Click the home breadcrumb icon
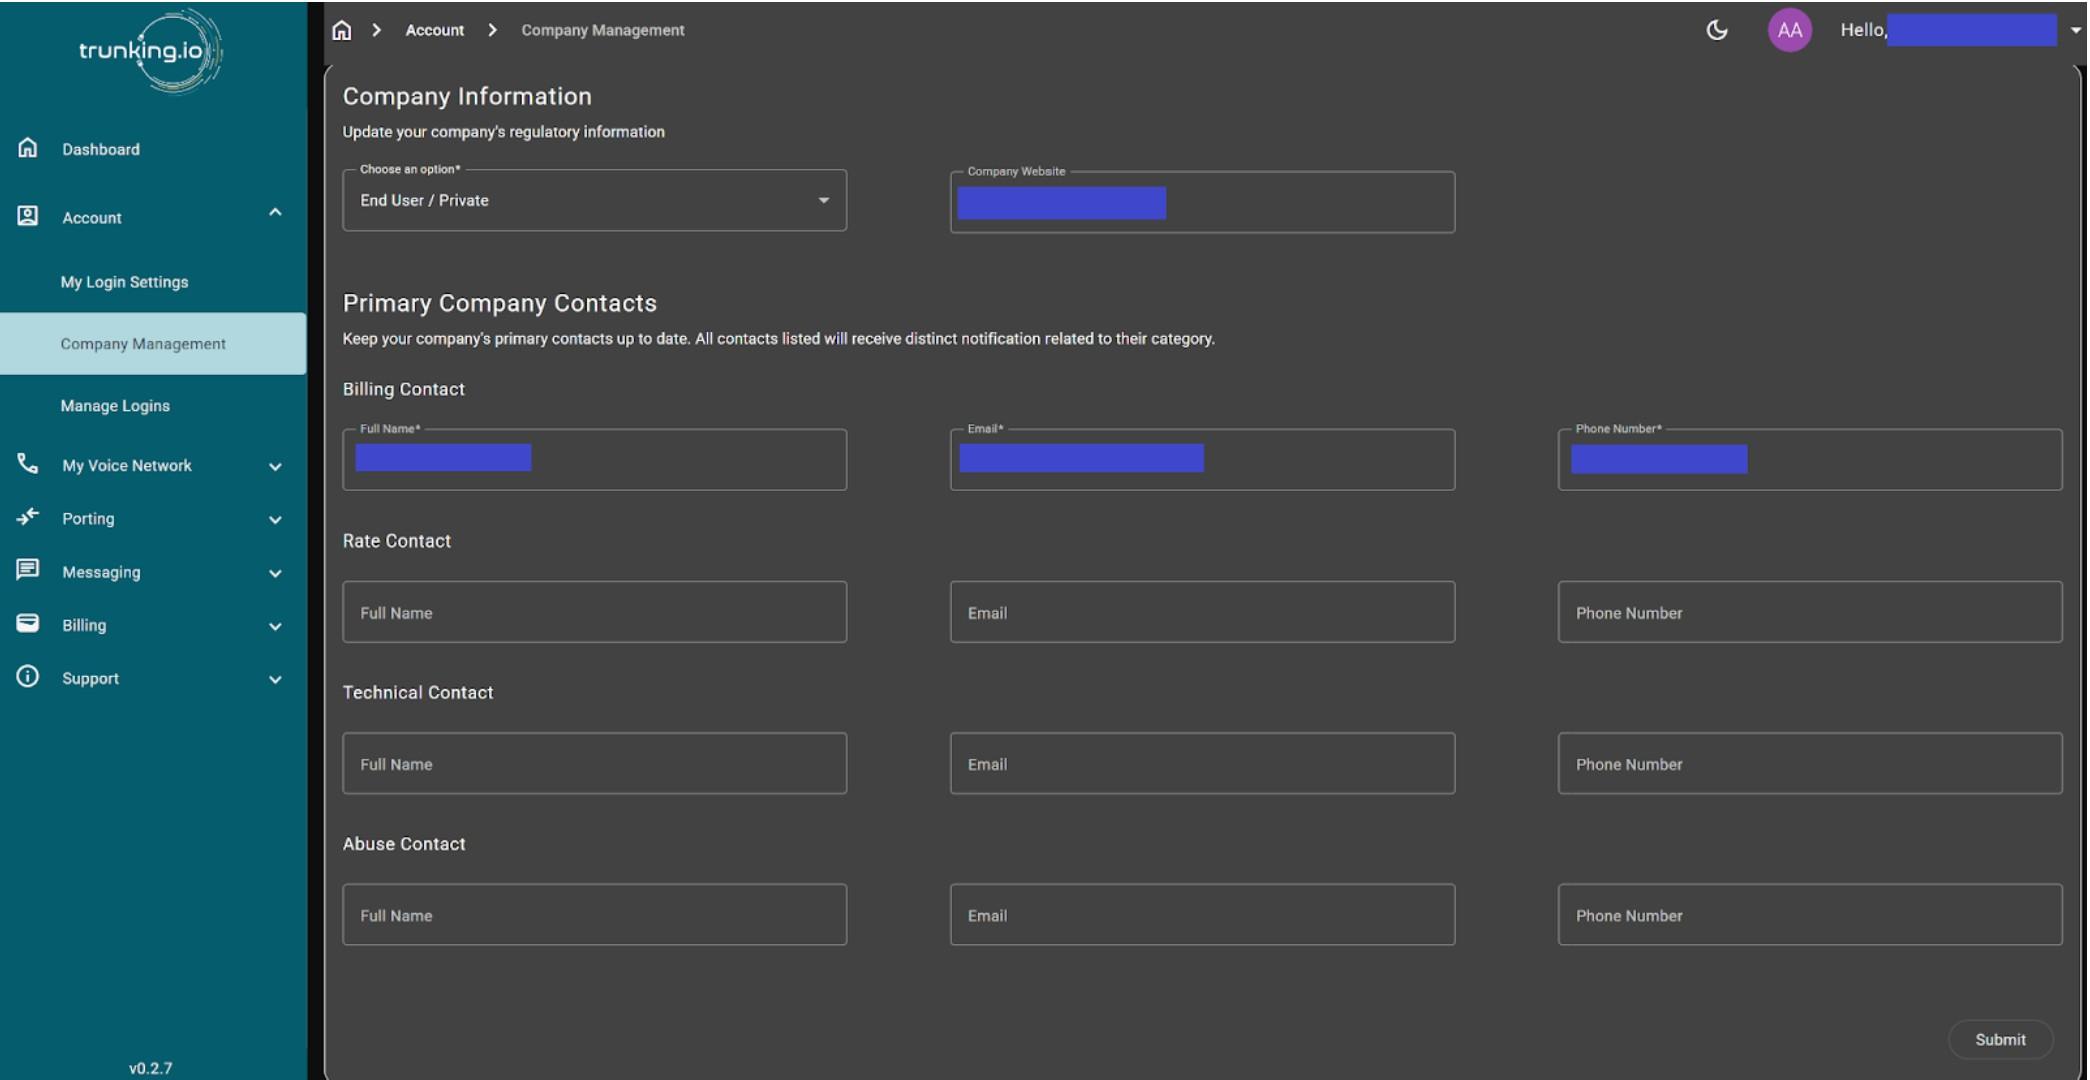2090x1080 pixels. [342, 30]
